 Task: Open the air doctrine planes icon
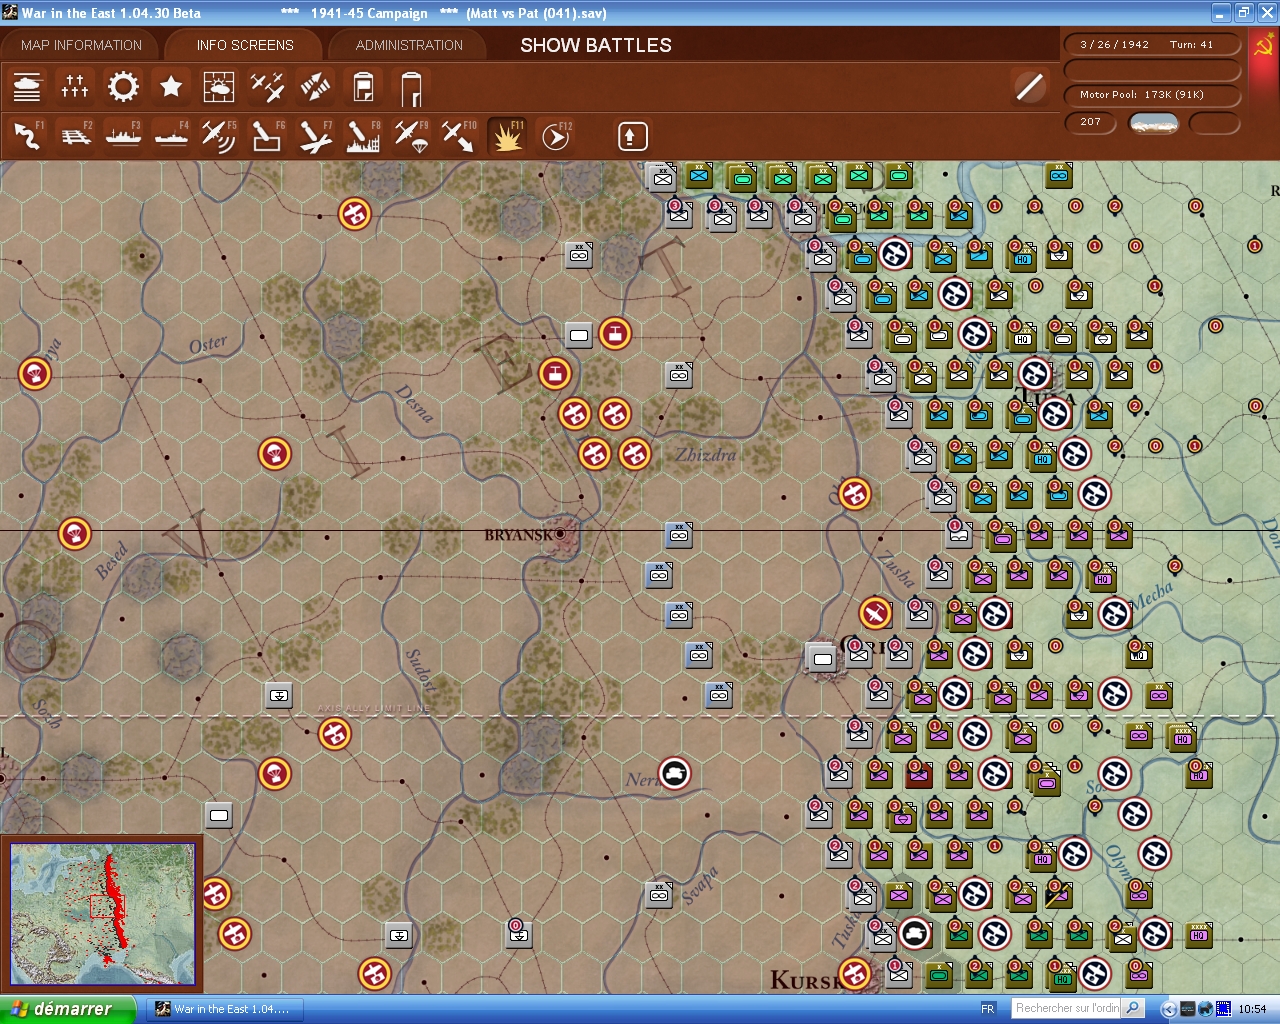tap(267, 87)
